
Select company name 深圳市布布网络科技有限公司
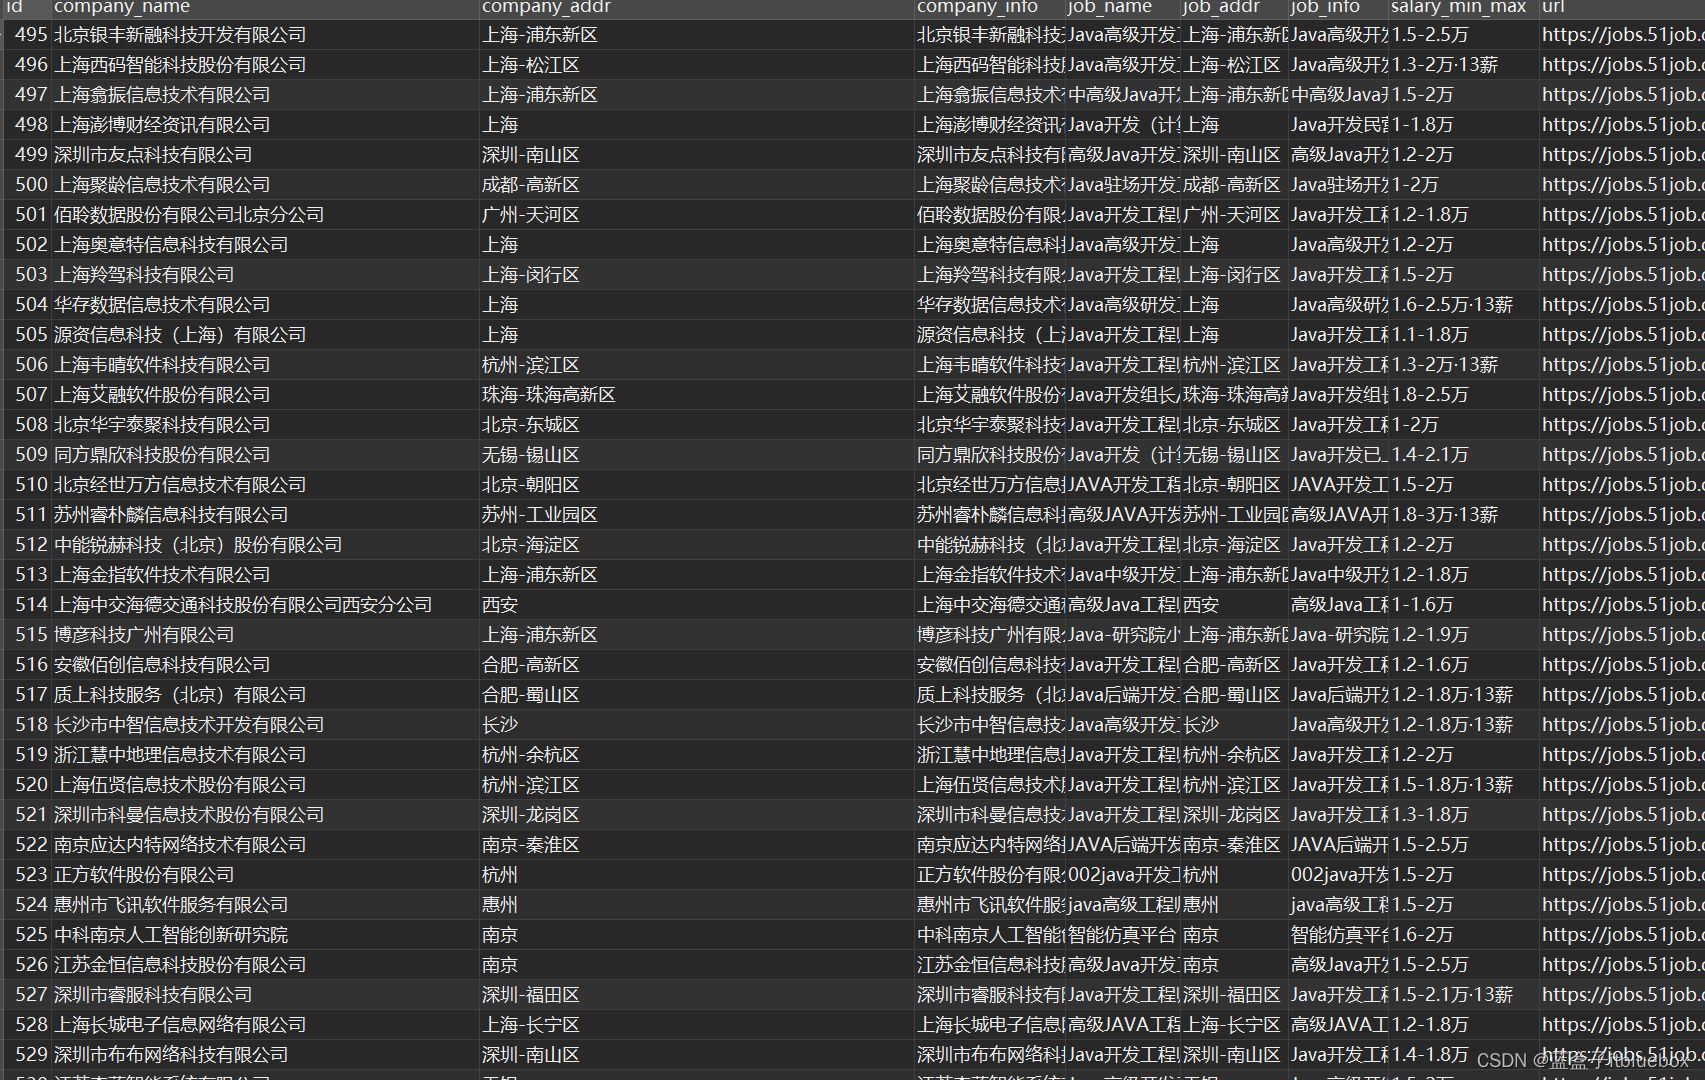(171, 1055)
